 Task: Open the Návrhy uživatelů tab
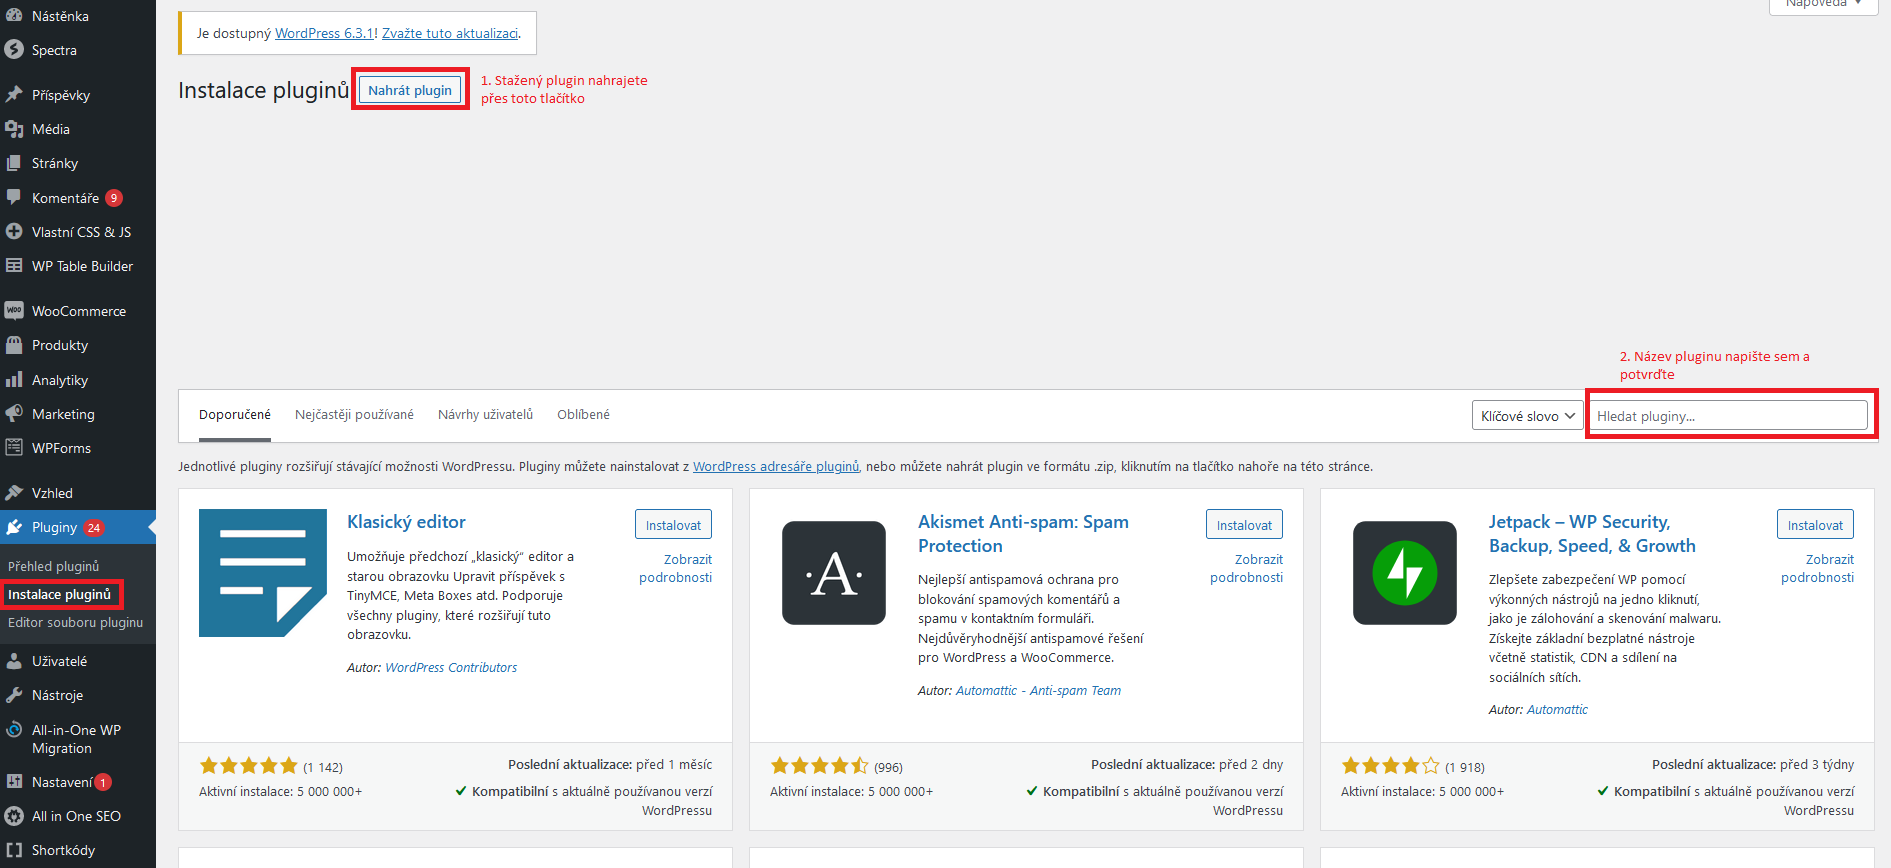coord(485,415)
